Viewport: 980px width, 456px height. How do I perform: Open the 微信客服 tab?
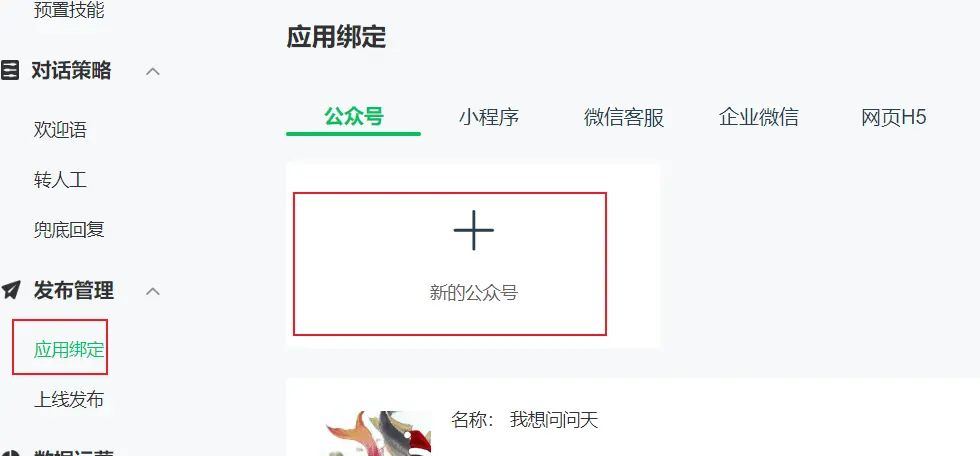click(x=624, y=117)
